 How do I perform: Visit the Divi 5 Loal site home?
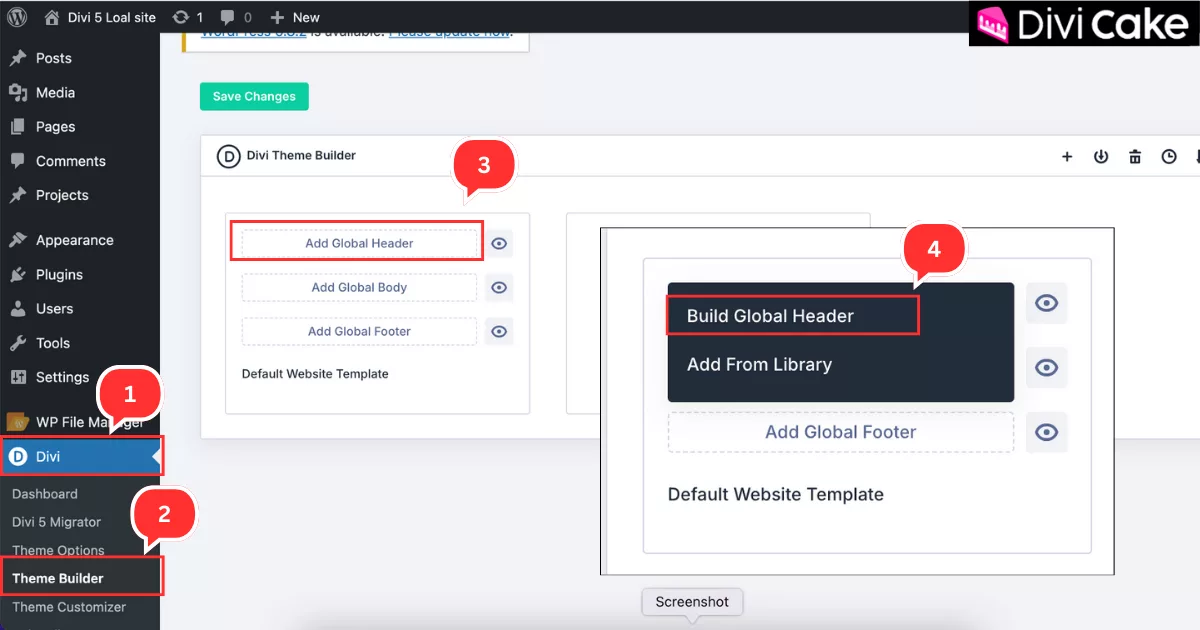click(100, 17)
